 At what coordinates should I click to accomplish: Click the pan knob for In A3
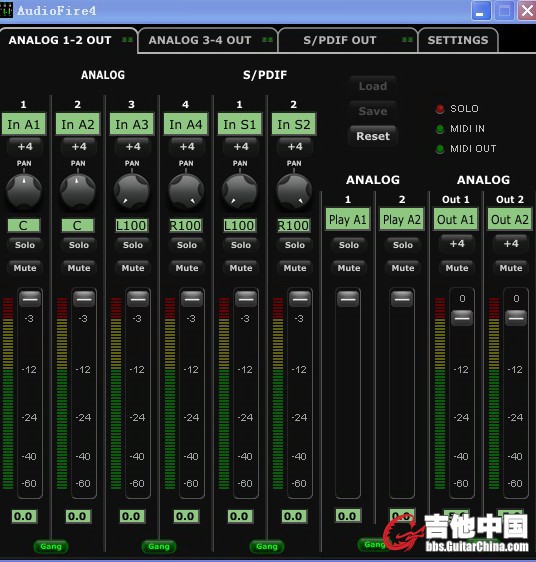click(132, 191)
